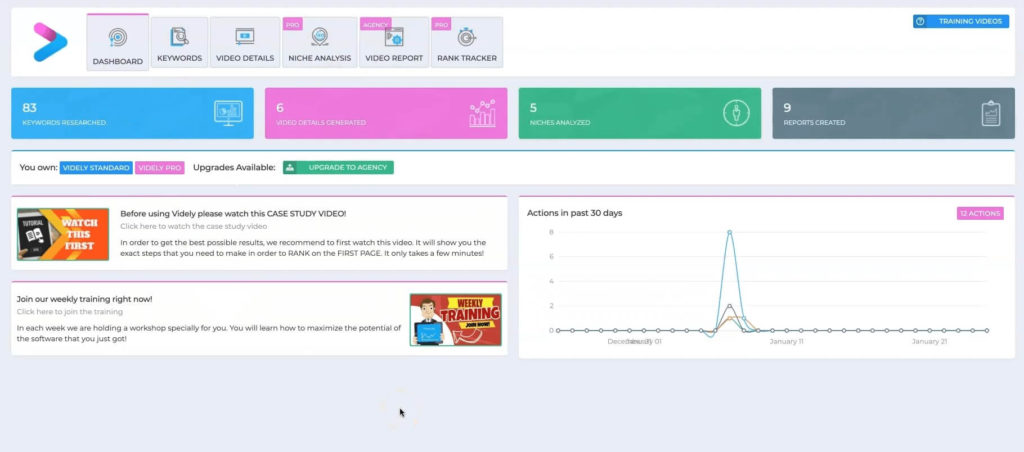The image size is (1024, 452).
Task: Open the Video Details Generated card
Action: 386,113
